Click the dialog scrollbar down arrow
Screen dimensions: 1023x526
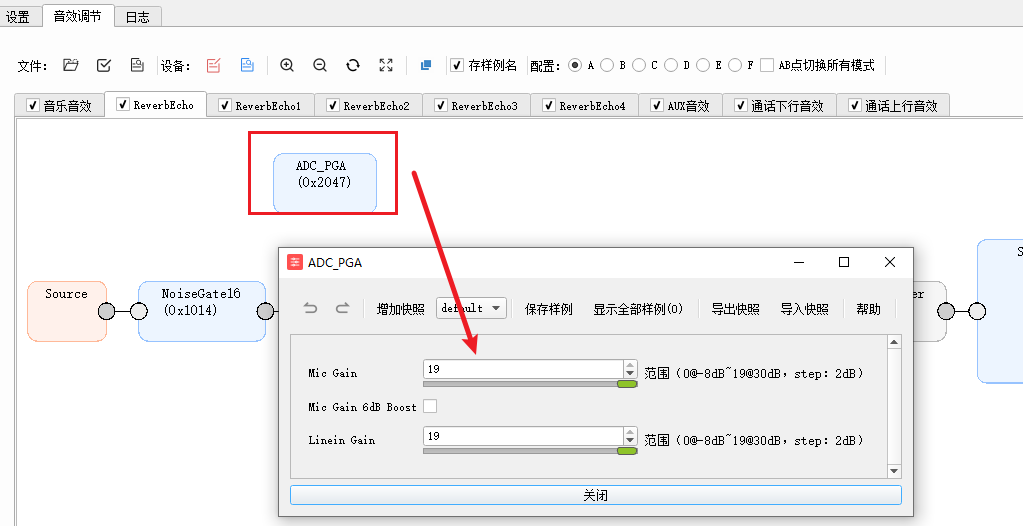point(894,471)
